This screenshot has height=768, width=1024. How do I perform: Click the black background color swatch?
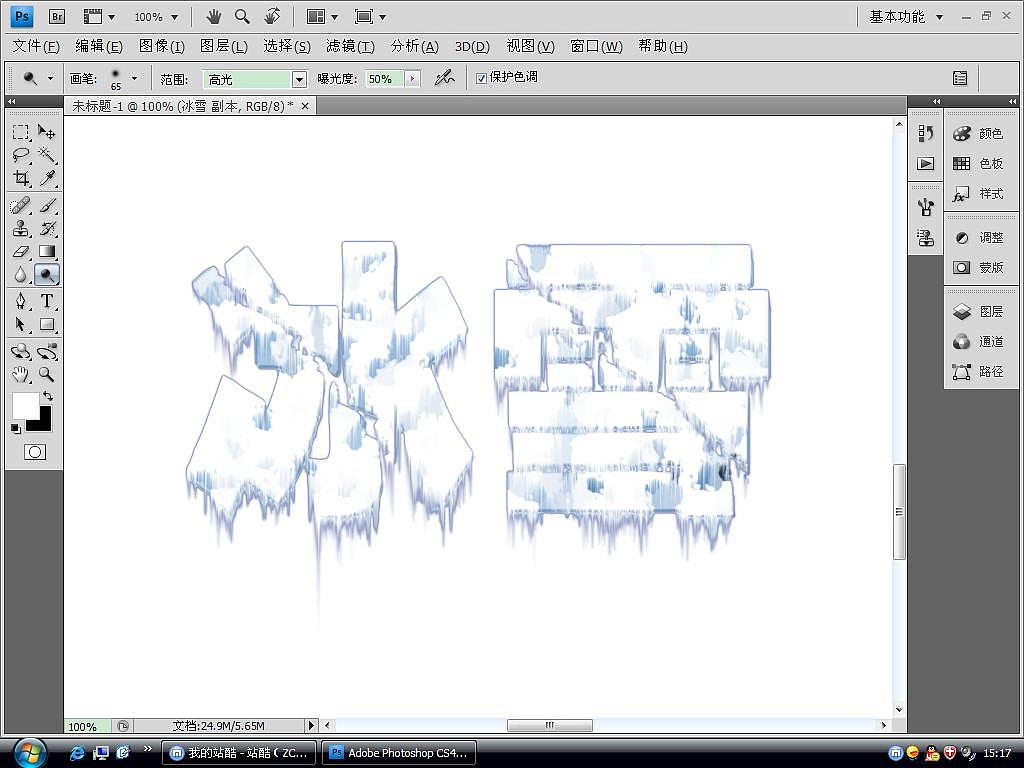click(x=44, y=422)
